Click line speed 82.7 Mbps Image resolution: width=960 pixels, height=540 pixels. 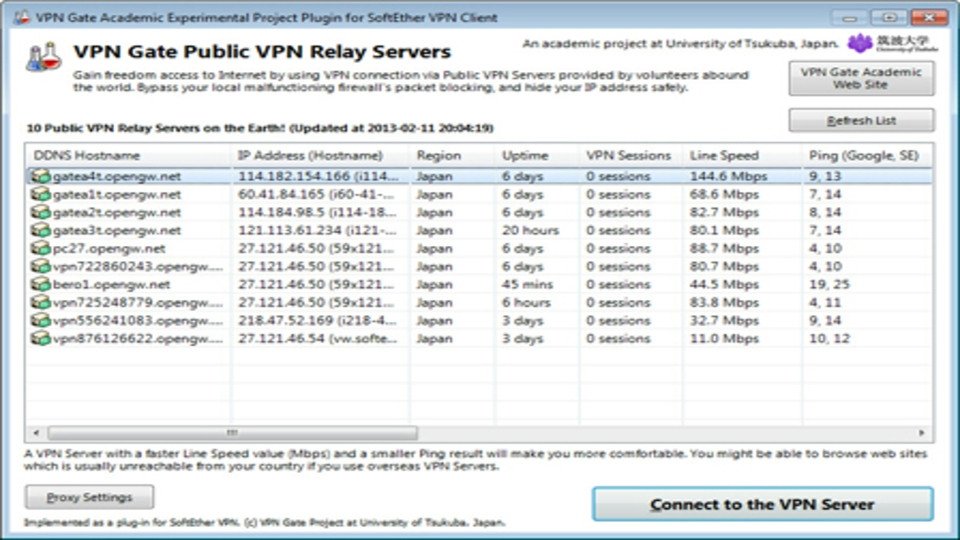(724, 212)
